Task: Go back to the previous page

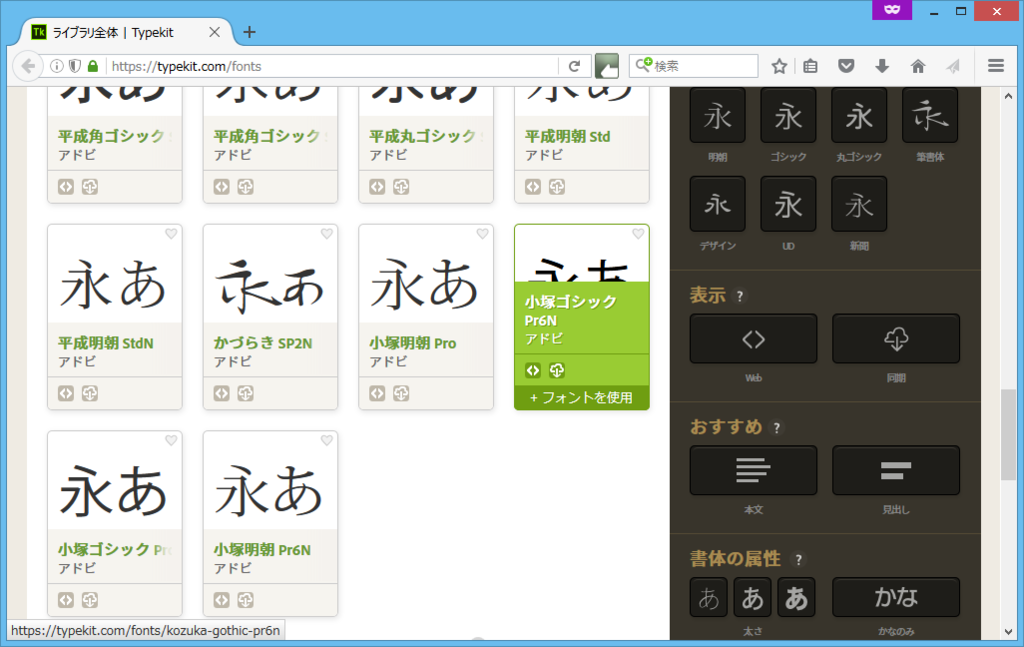Action: coord(28,66)
